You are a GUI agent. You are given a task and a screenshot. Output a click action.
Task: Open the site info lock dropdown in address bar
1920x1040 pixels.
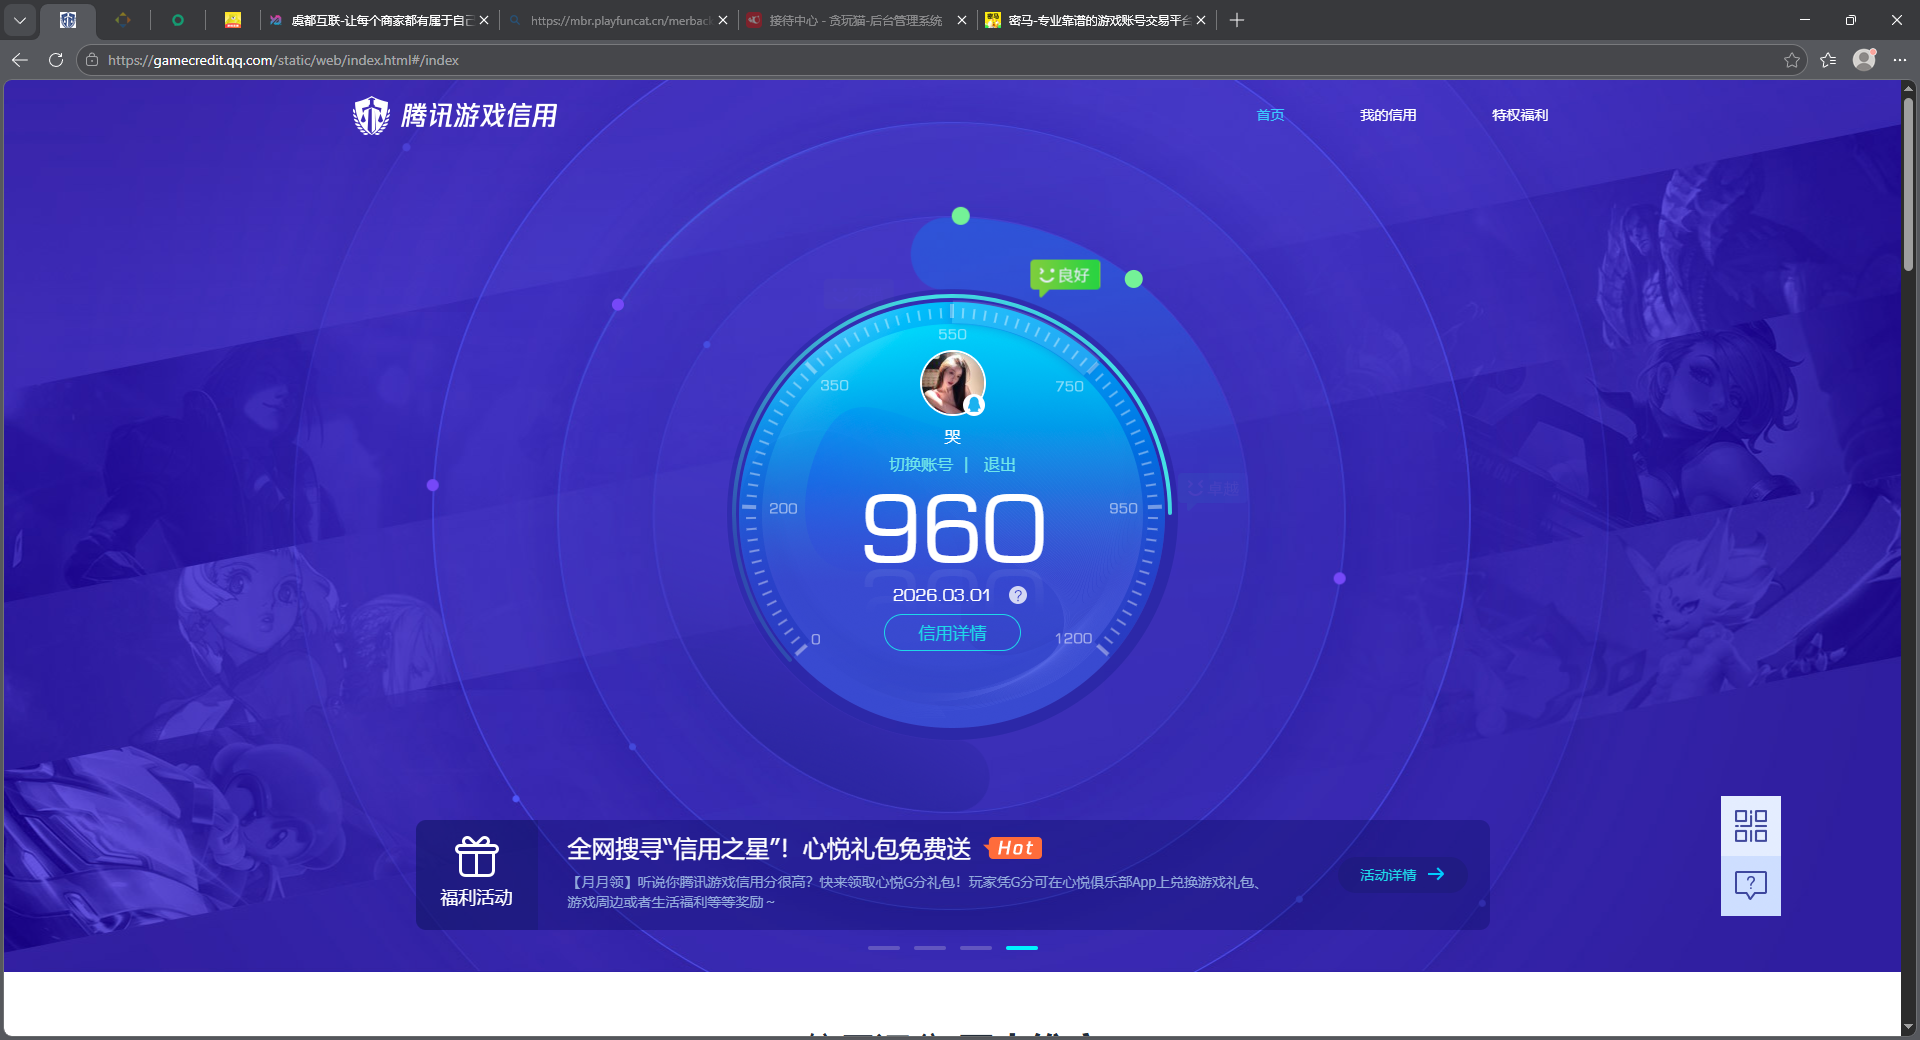(x=91, y=60)
